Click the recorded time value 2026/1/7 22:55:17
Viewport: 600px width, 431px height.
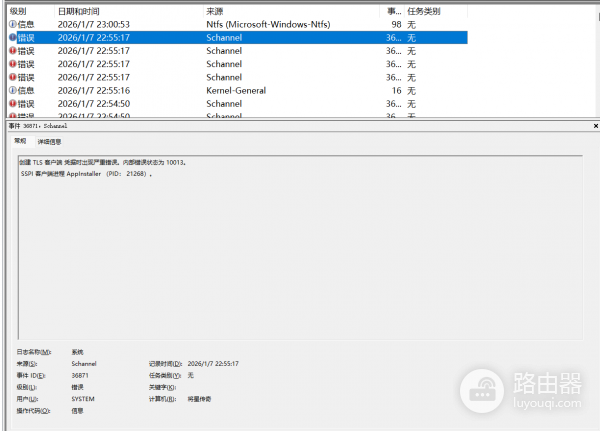(x=213, y=364)
